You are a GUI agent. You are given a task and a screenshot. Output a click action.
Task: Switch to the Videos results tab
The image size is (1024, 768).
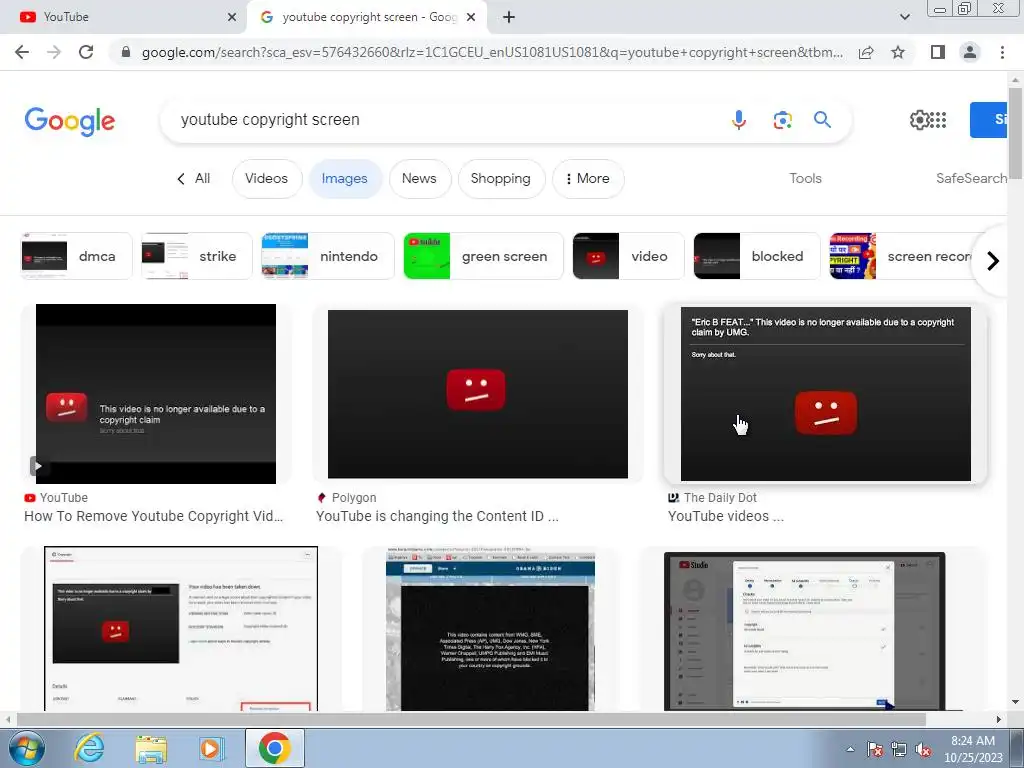tap(266, 178)
